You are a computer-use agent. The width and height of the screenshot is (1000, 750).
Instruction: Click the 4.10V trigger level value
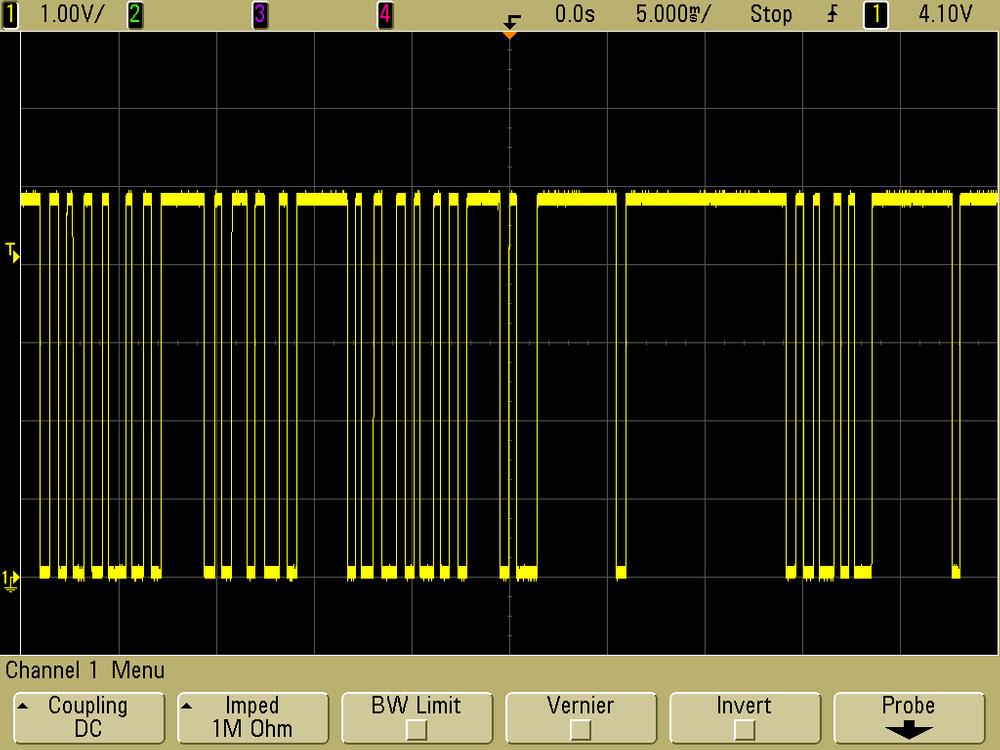tap(945, 14)
